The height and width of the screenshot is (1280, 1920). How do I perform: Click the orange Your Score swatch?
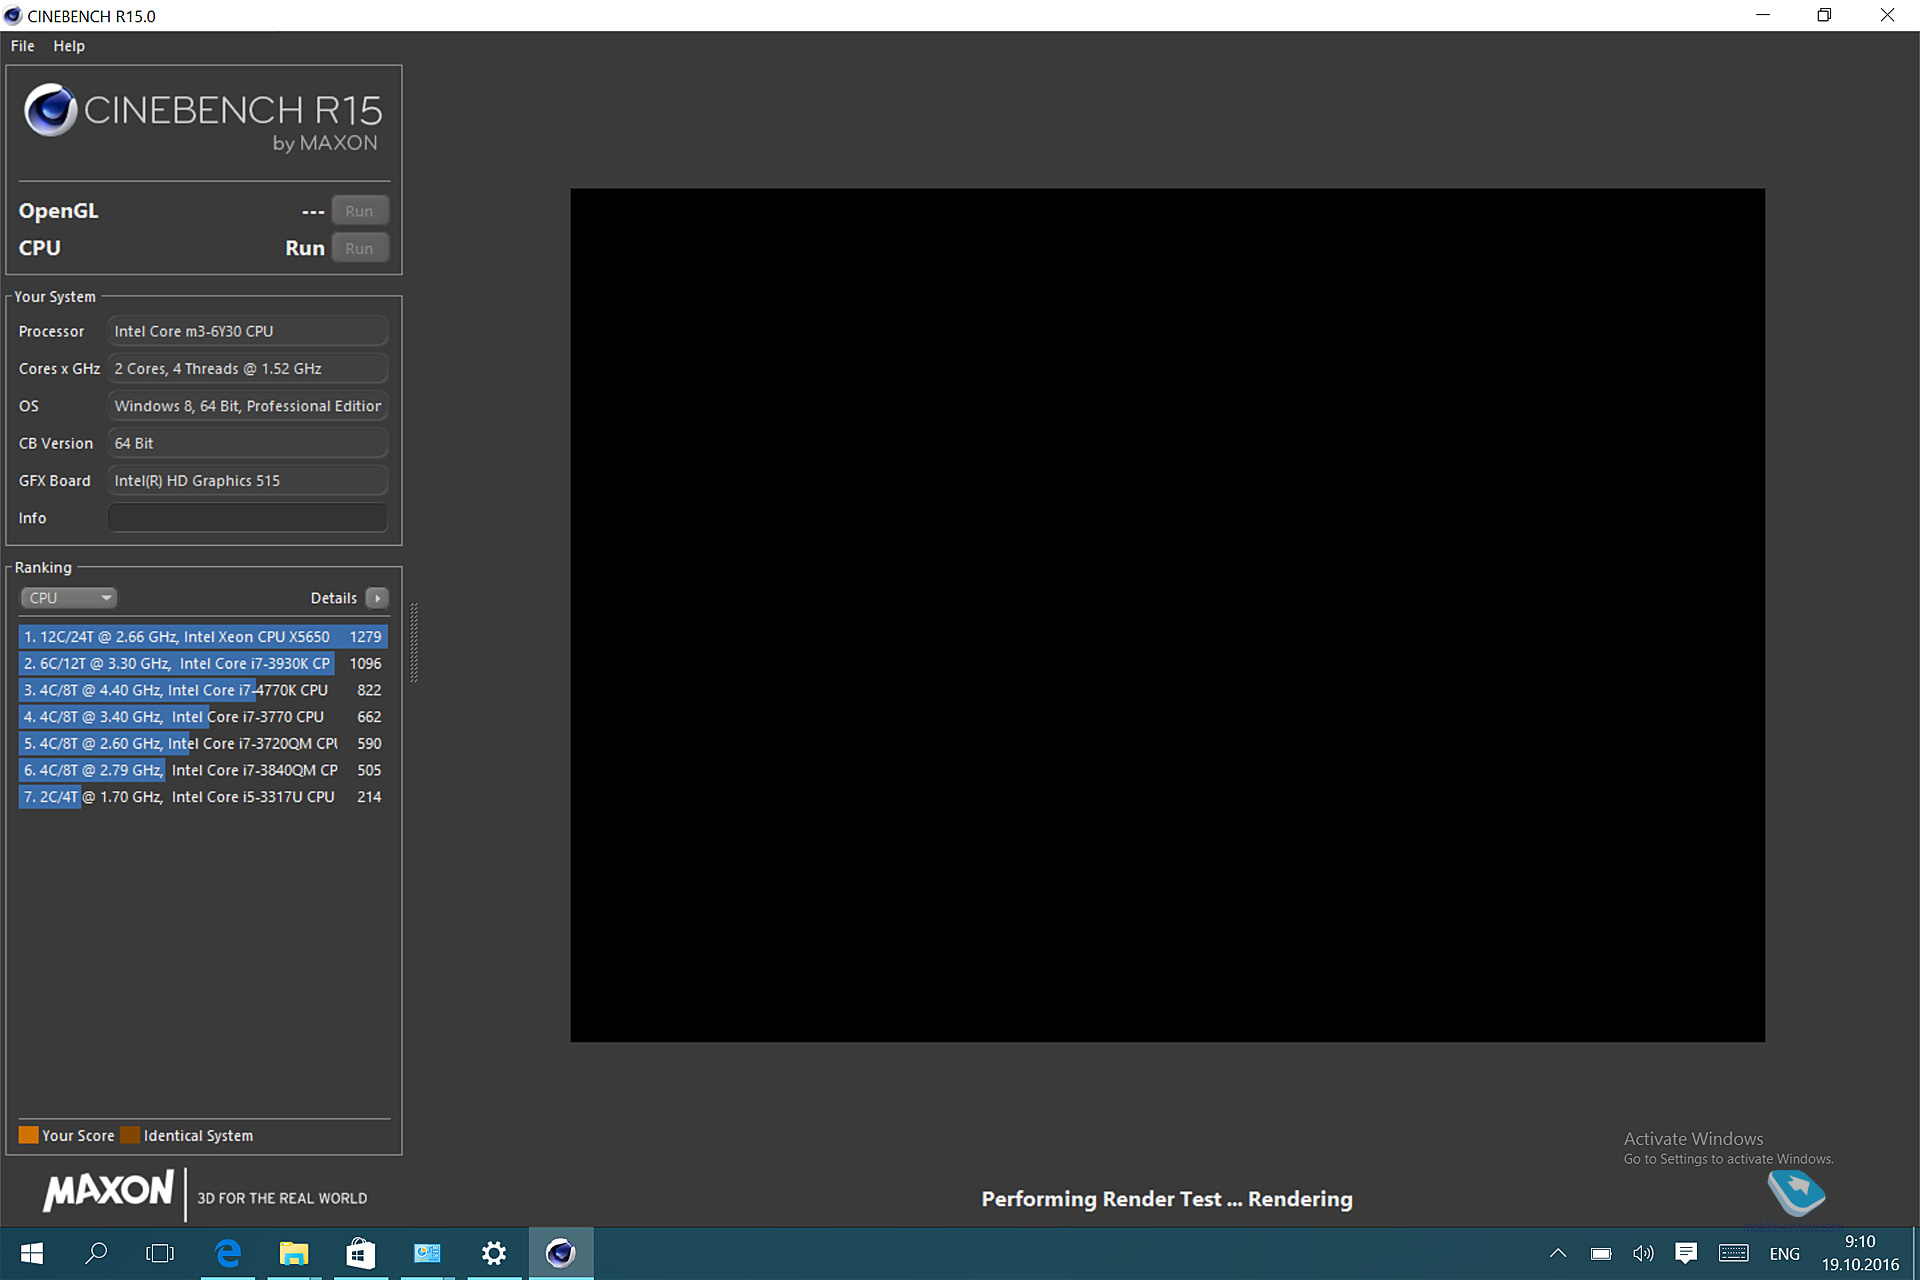click(x=28, y=1135)
